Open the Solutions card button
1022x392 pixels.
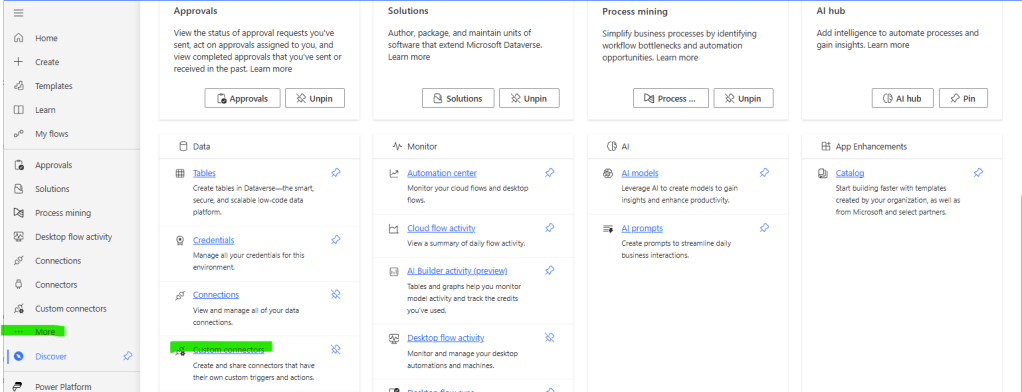[x=458, y=98]
